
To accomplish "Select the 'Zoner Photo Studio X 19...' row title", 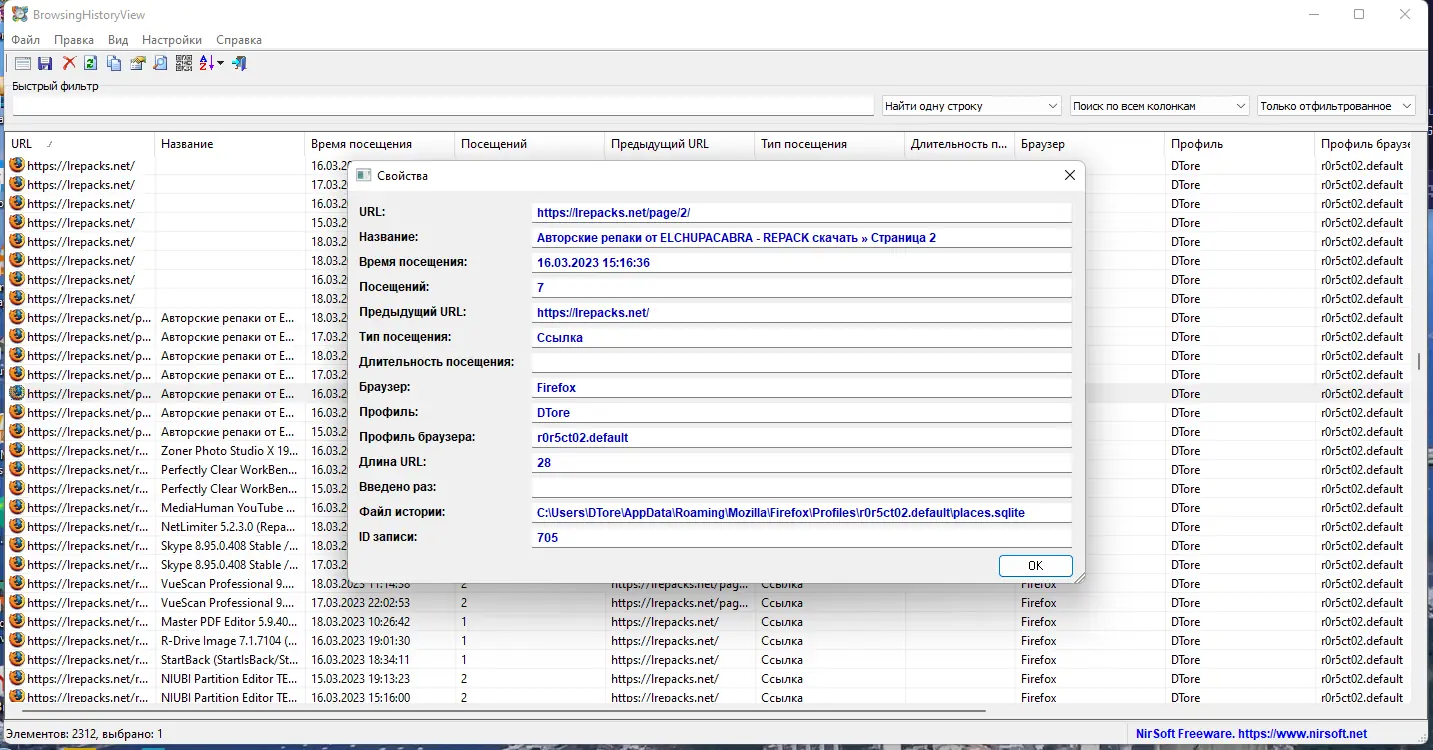I will coord(229,451).
